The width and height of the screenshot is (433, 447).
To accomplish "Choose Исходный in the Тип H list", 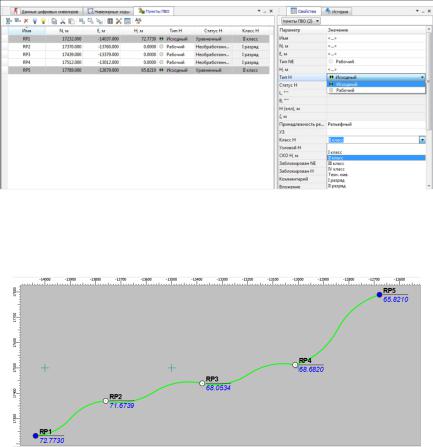I will pos(376,84).
